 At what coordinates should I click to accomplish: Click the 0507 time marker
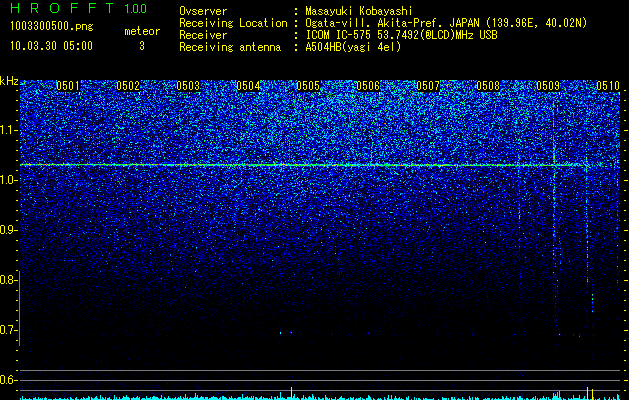tap(428, 86)
